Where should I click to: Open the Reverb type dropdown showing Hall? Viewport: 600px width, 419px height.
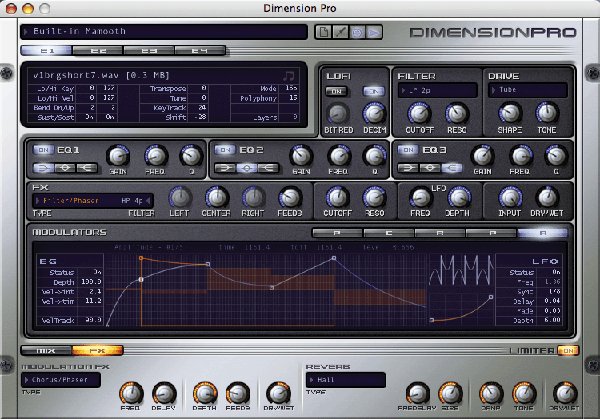tap(346, 380)
